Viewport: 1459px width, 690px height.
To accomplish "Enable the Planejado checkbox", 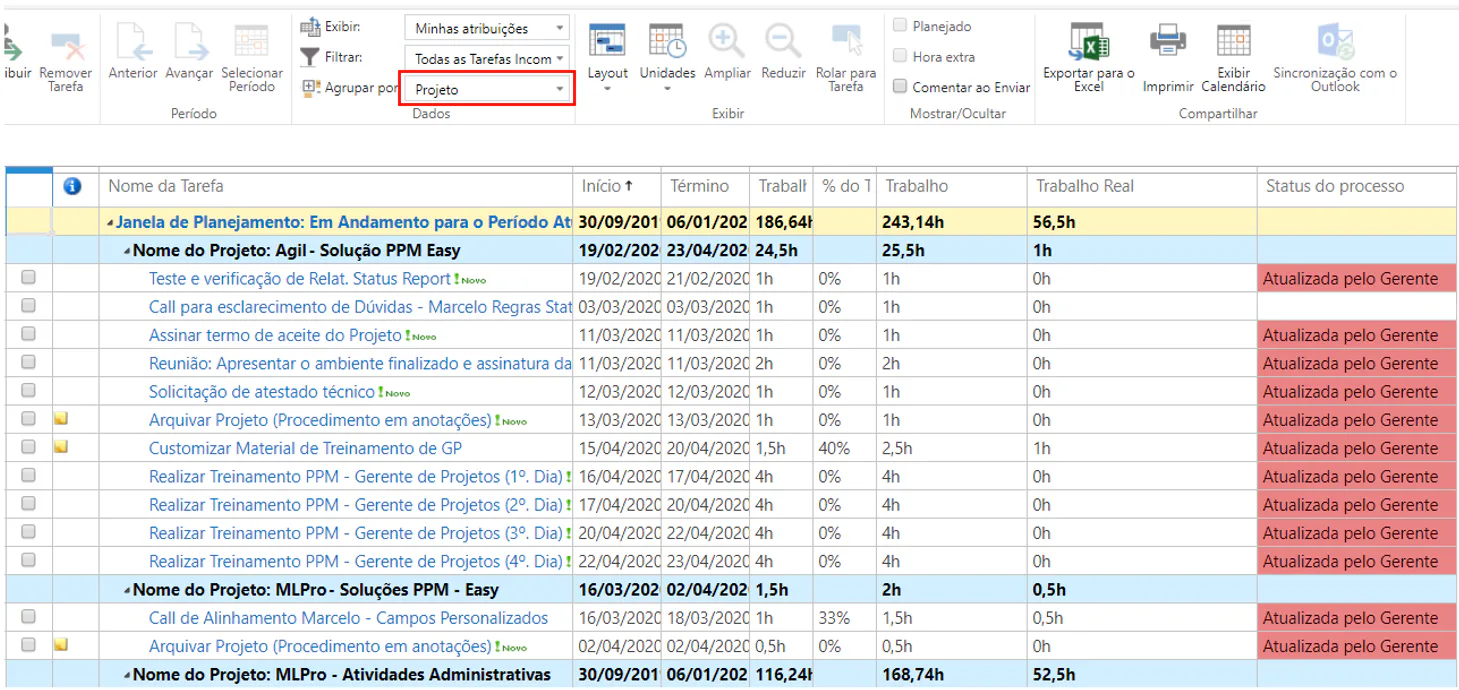I will tap(900, 26).
